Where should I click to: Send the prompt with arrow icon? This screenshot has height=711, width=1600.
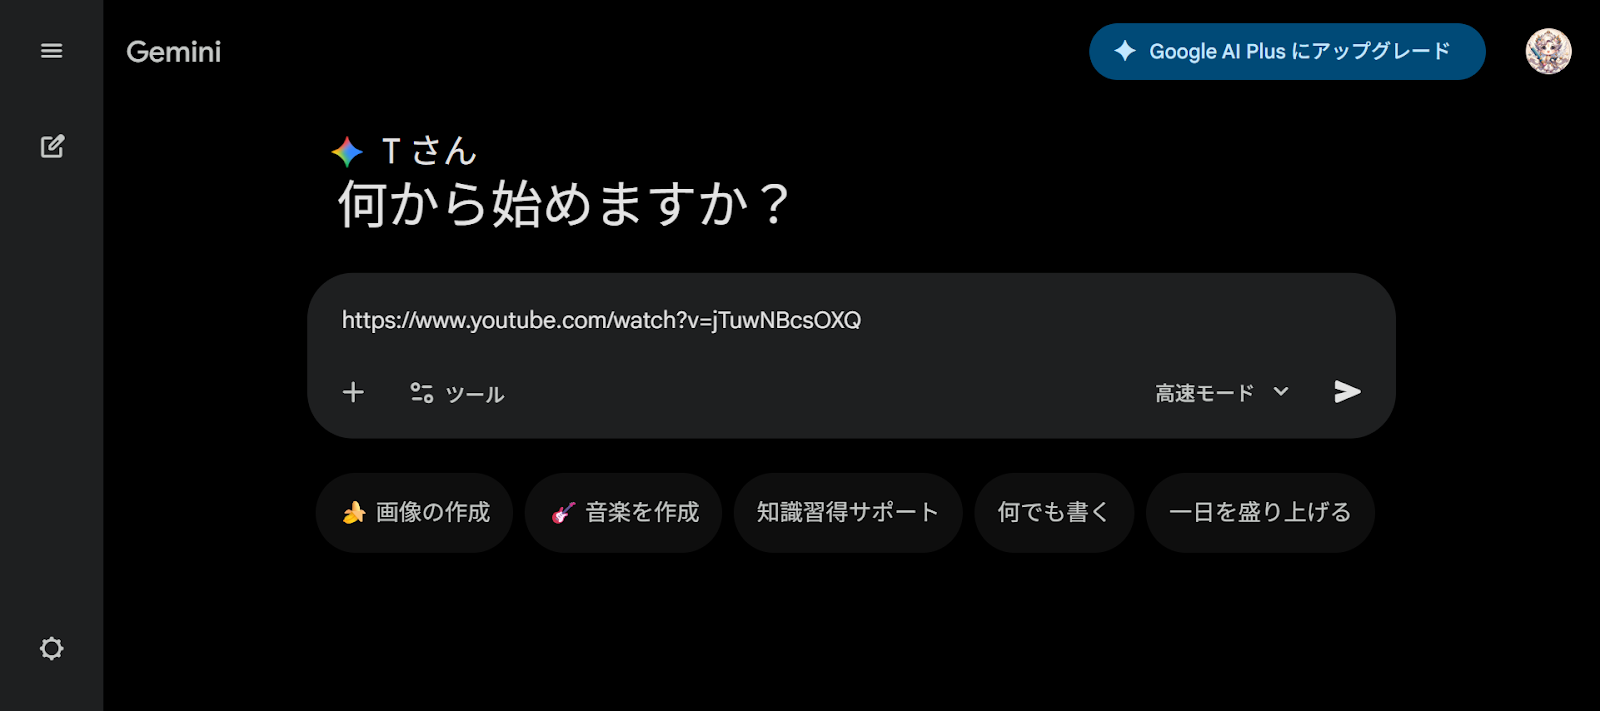point(1347,392)
